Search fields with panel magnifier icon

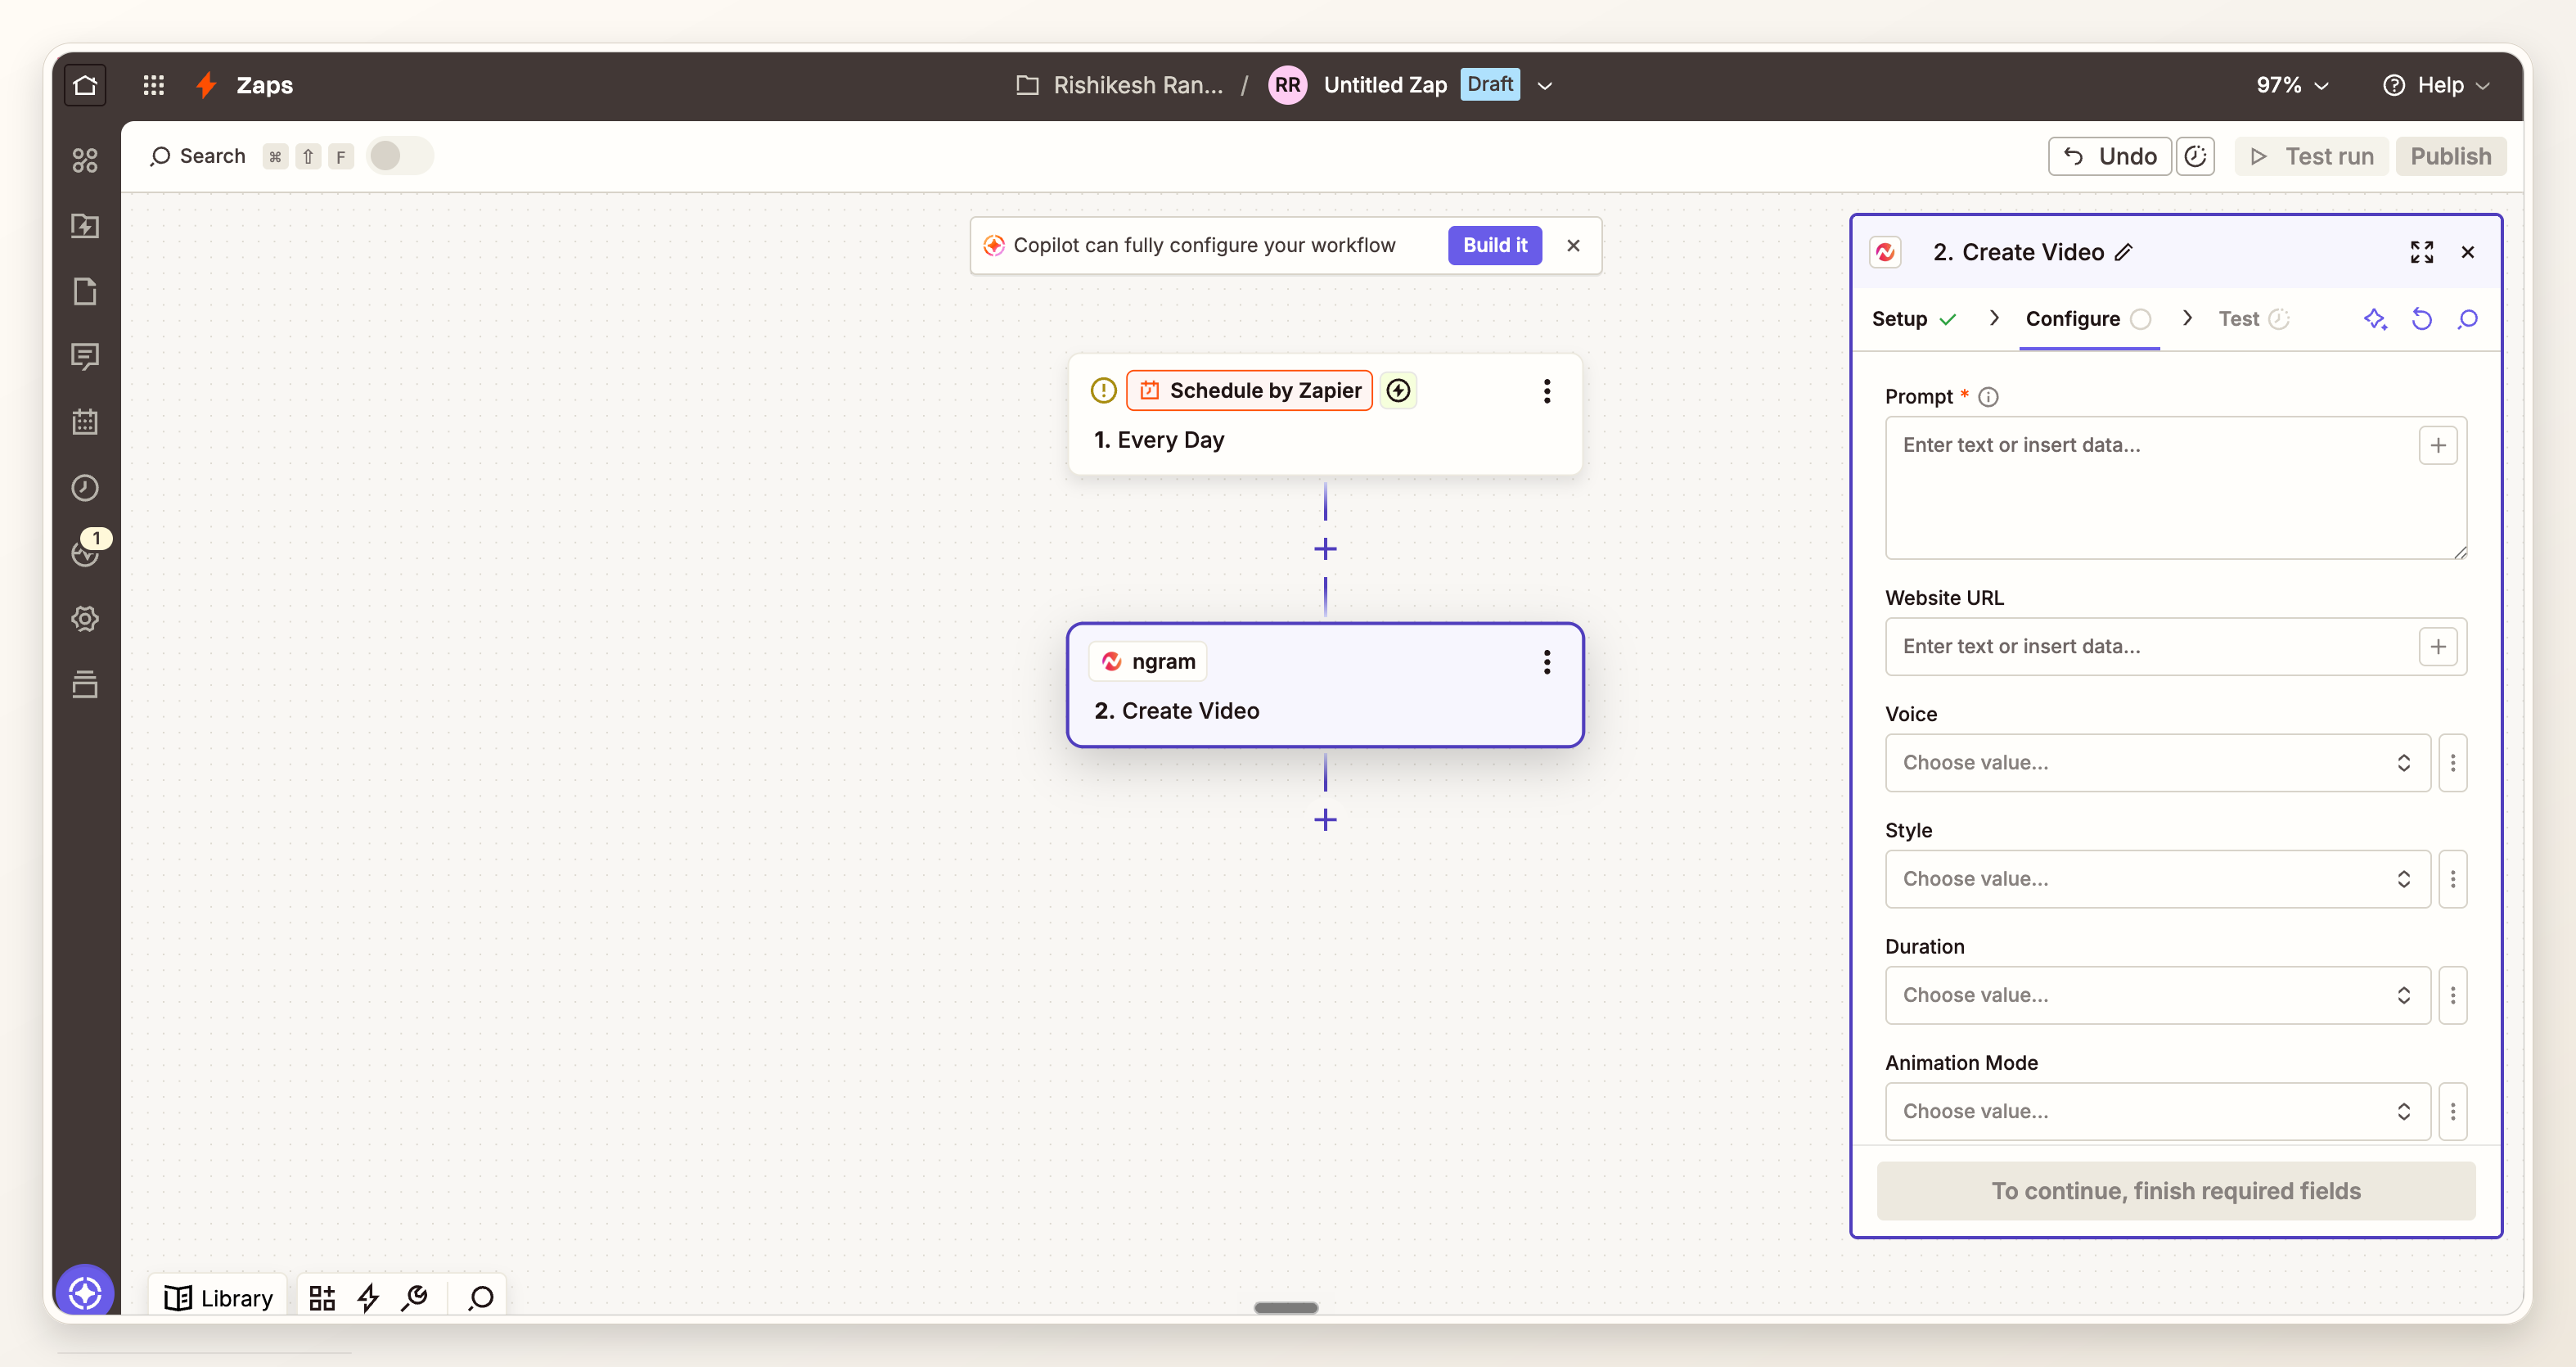click(x=2467, y=320)
